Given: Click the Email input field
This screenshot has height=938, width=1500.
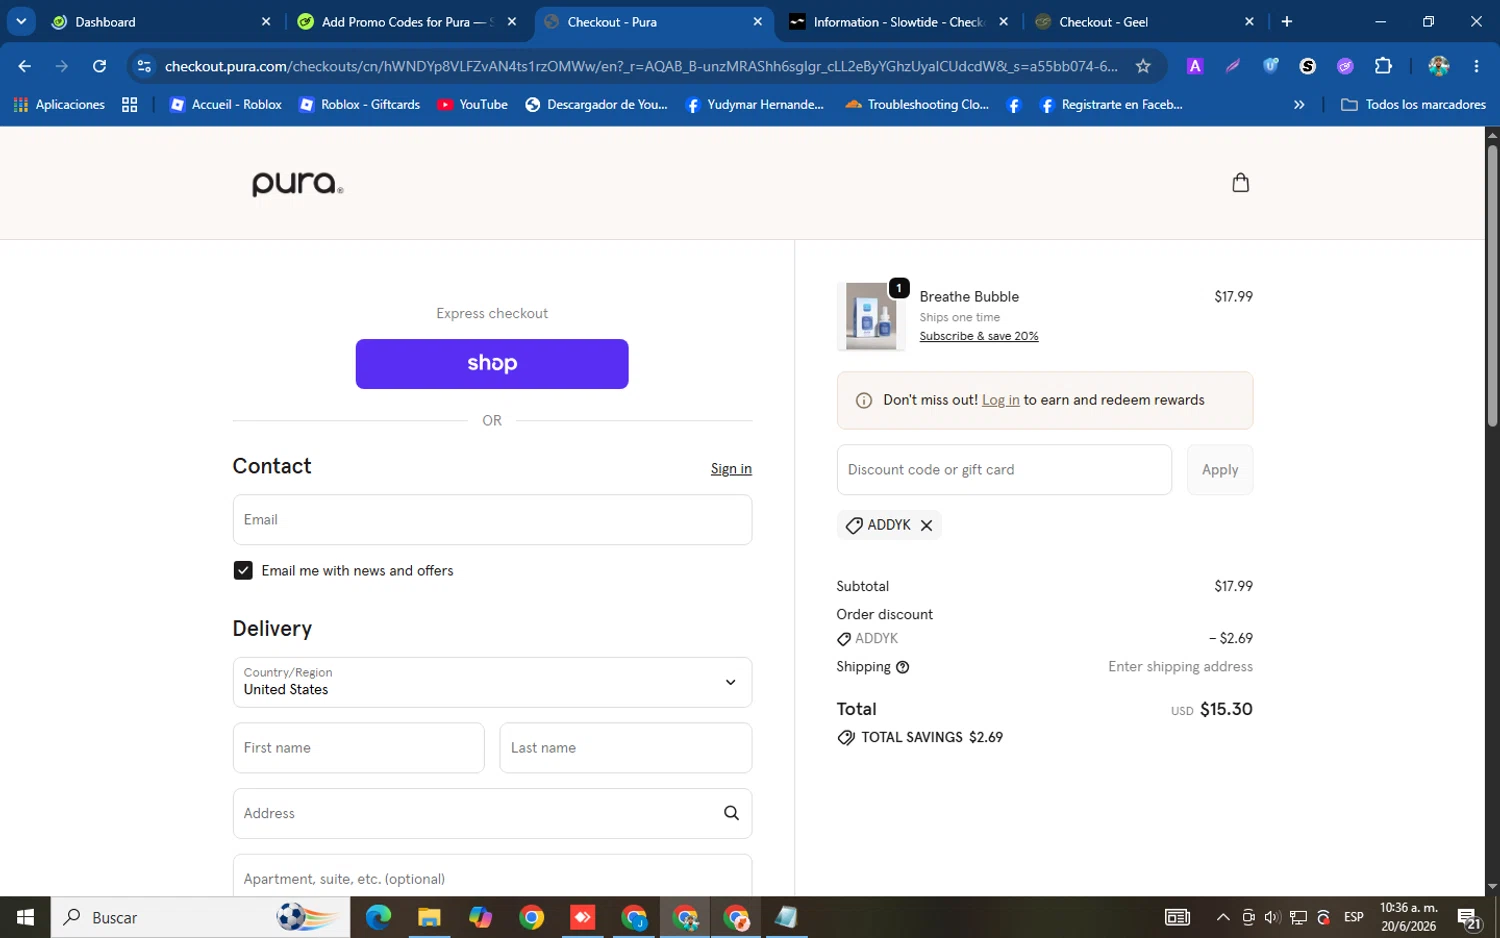Looking at the screenshot, I should (492, 520).
